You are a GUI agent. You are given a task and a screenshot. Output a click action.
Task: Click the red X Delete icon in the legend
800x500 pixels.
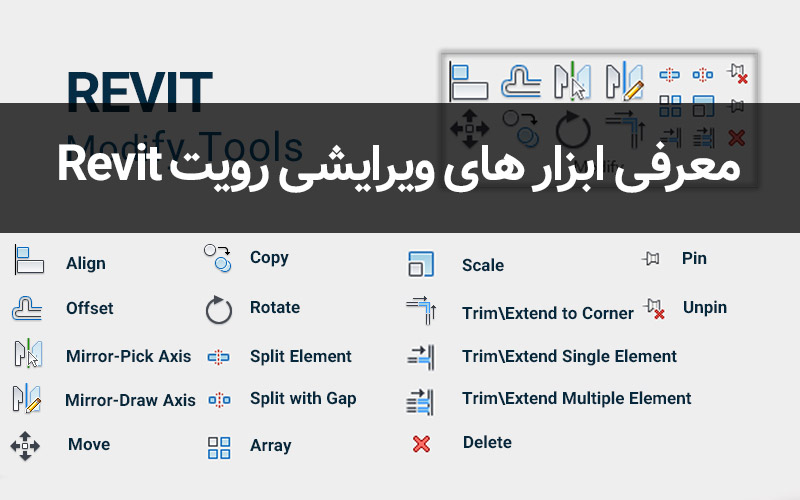click(x=421, y=444)
